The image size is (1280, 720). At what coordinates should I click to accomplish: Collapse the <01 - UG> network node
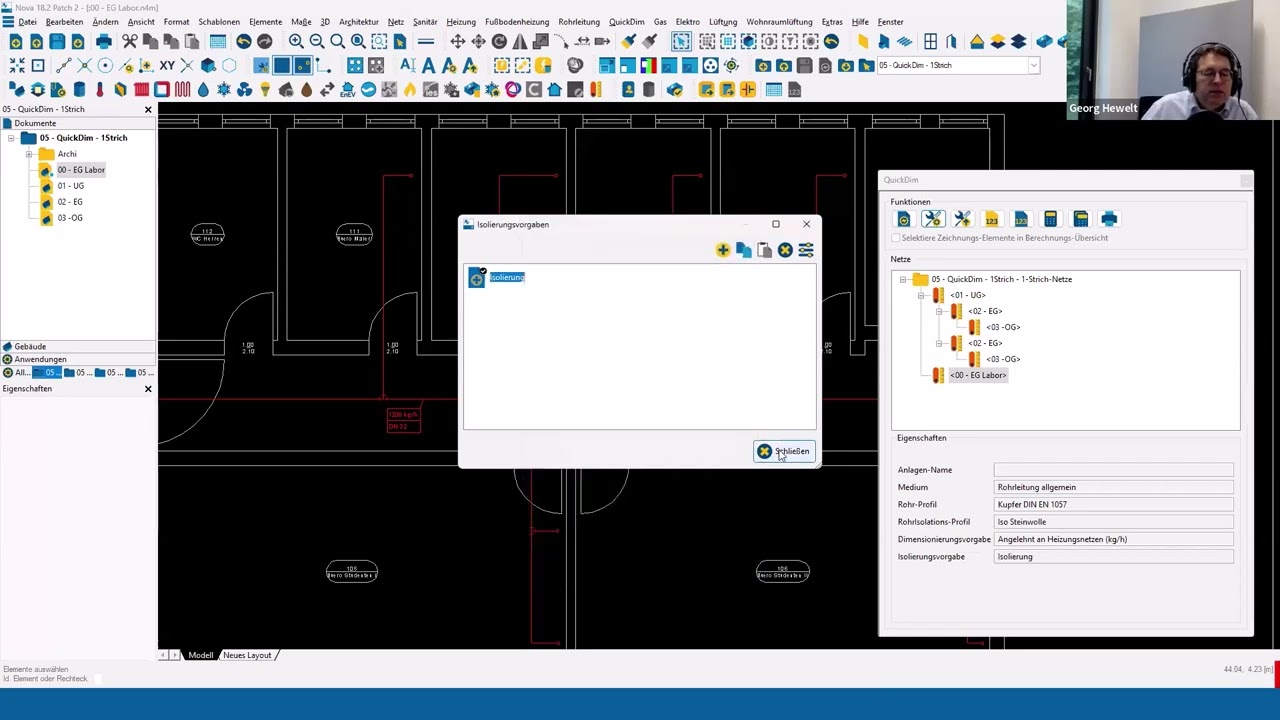pos(921,295)
